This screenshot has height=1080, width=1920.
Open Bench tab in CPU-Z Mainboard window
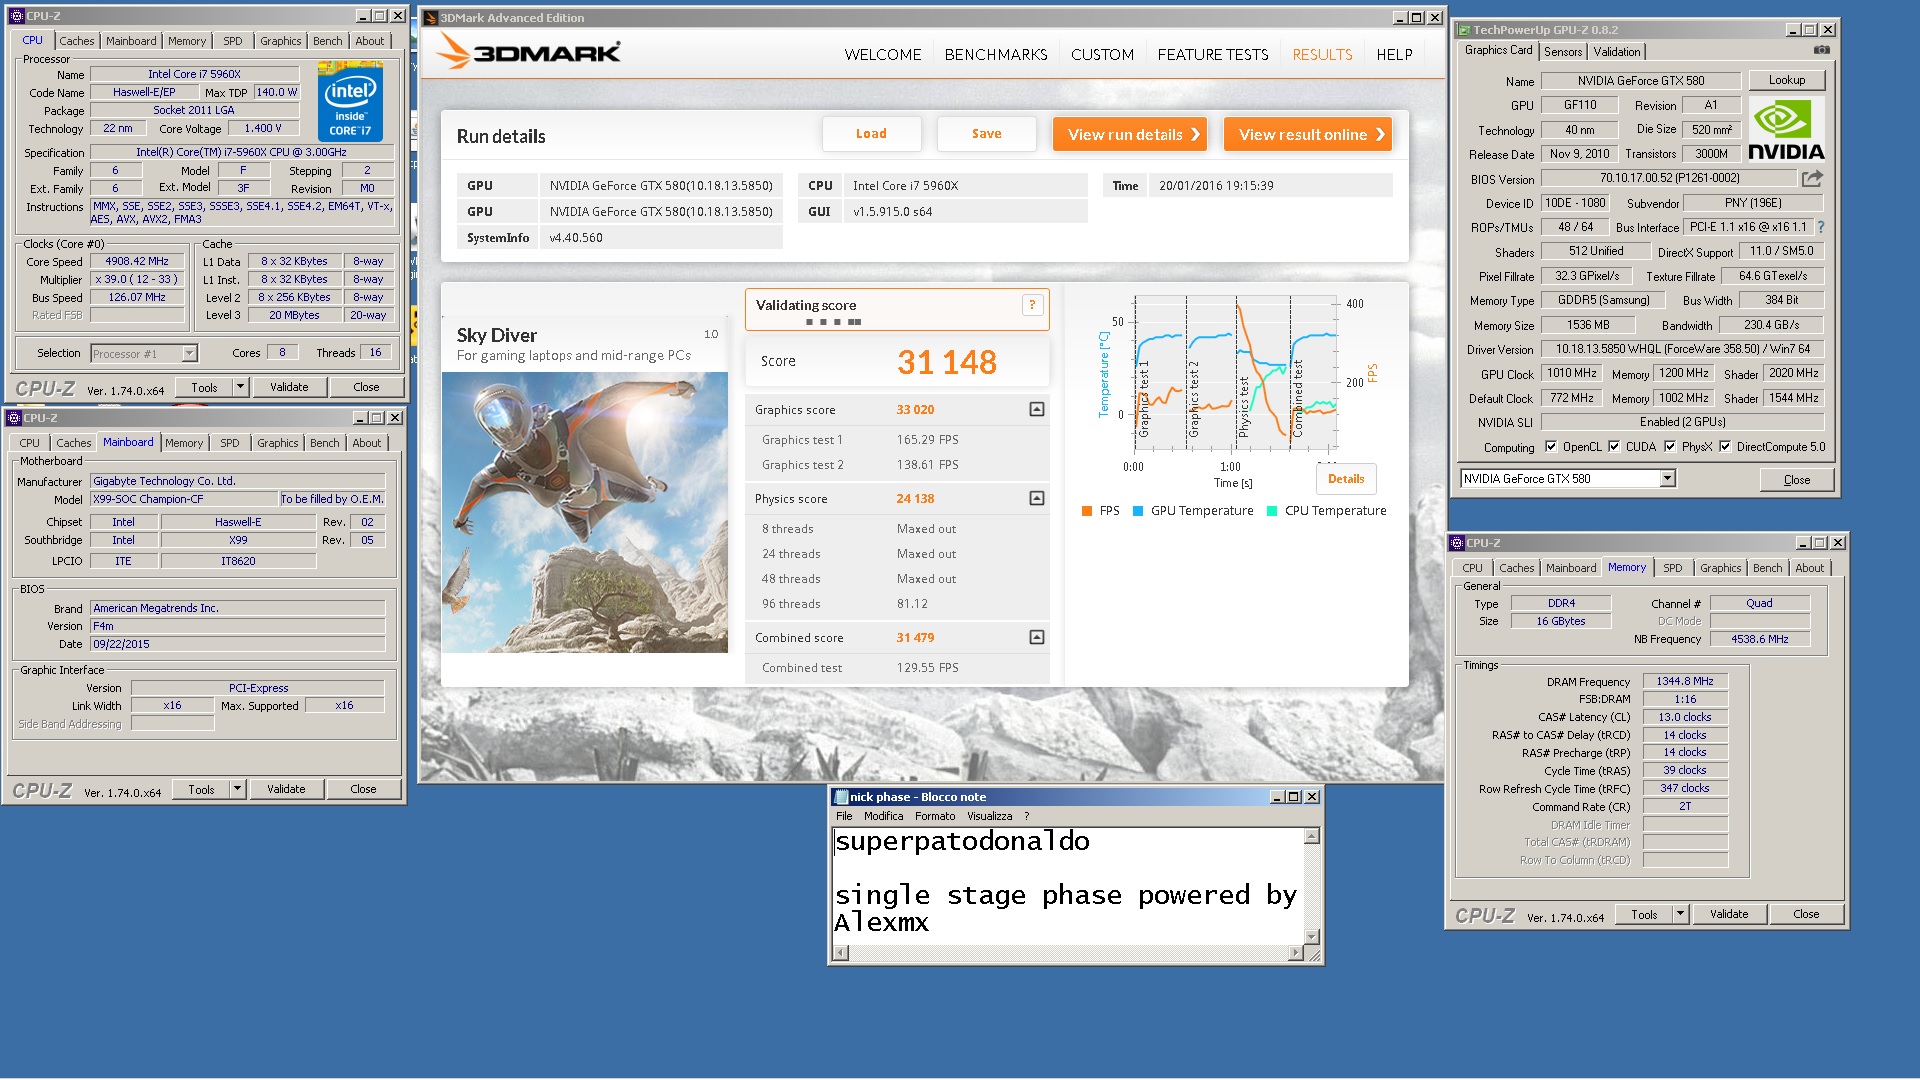pyautogui.click(x=324, y=443)
